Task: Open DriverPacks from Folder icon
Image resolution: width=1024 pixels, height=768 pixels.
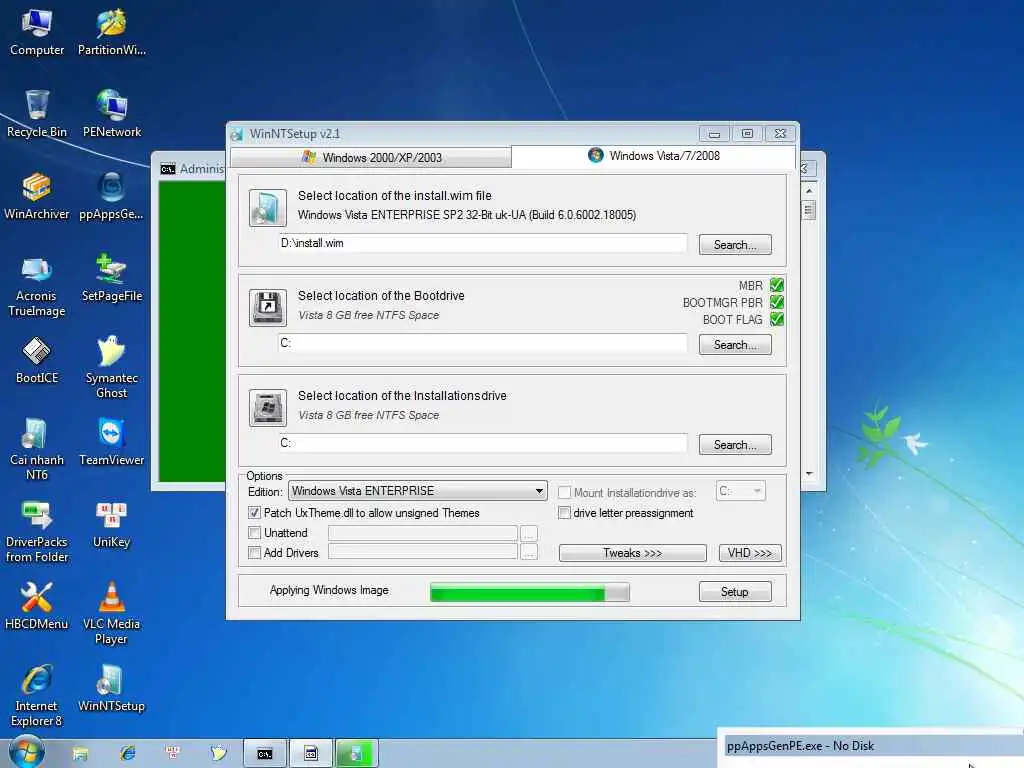Action: point(37,532)
